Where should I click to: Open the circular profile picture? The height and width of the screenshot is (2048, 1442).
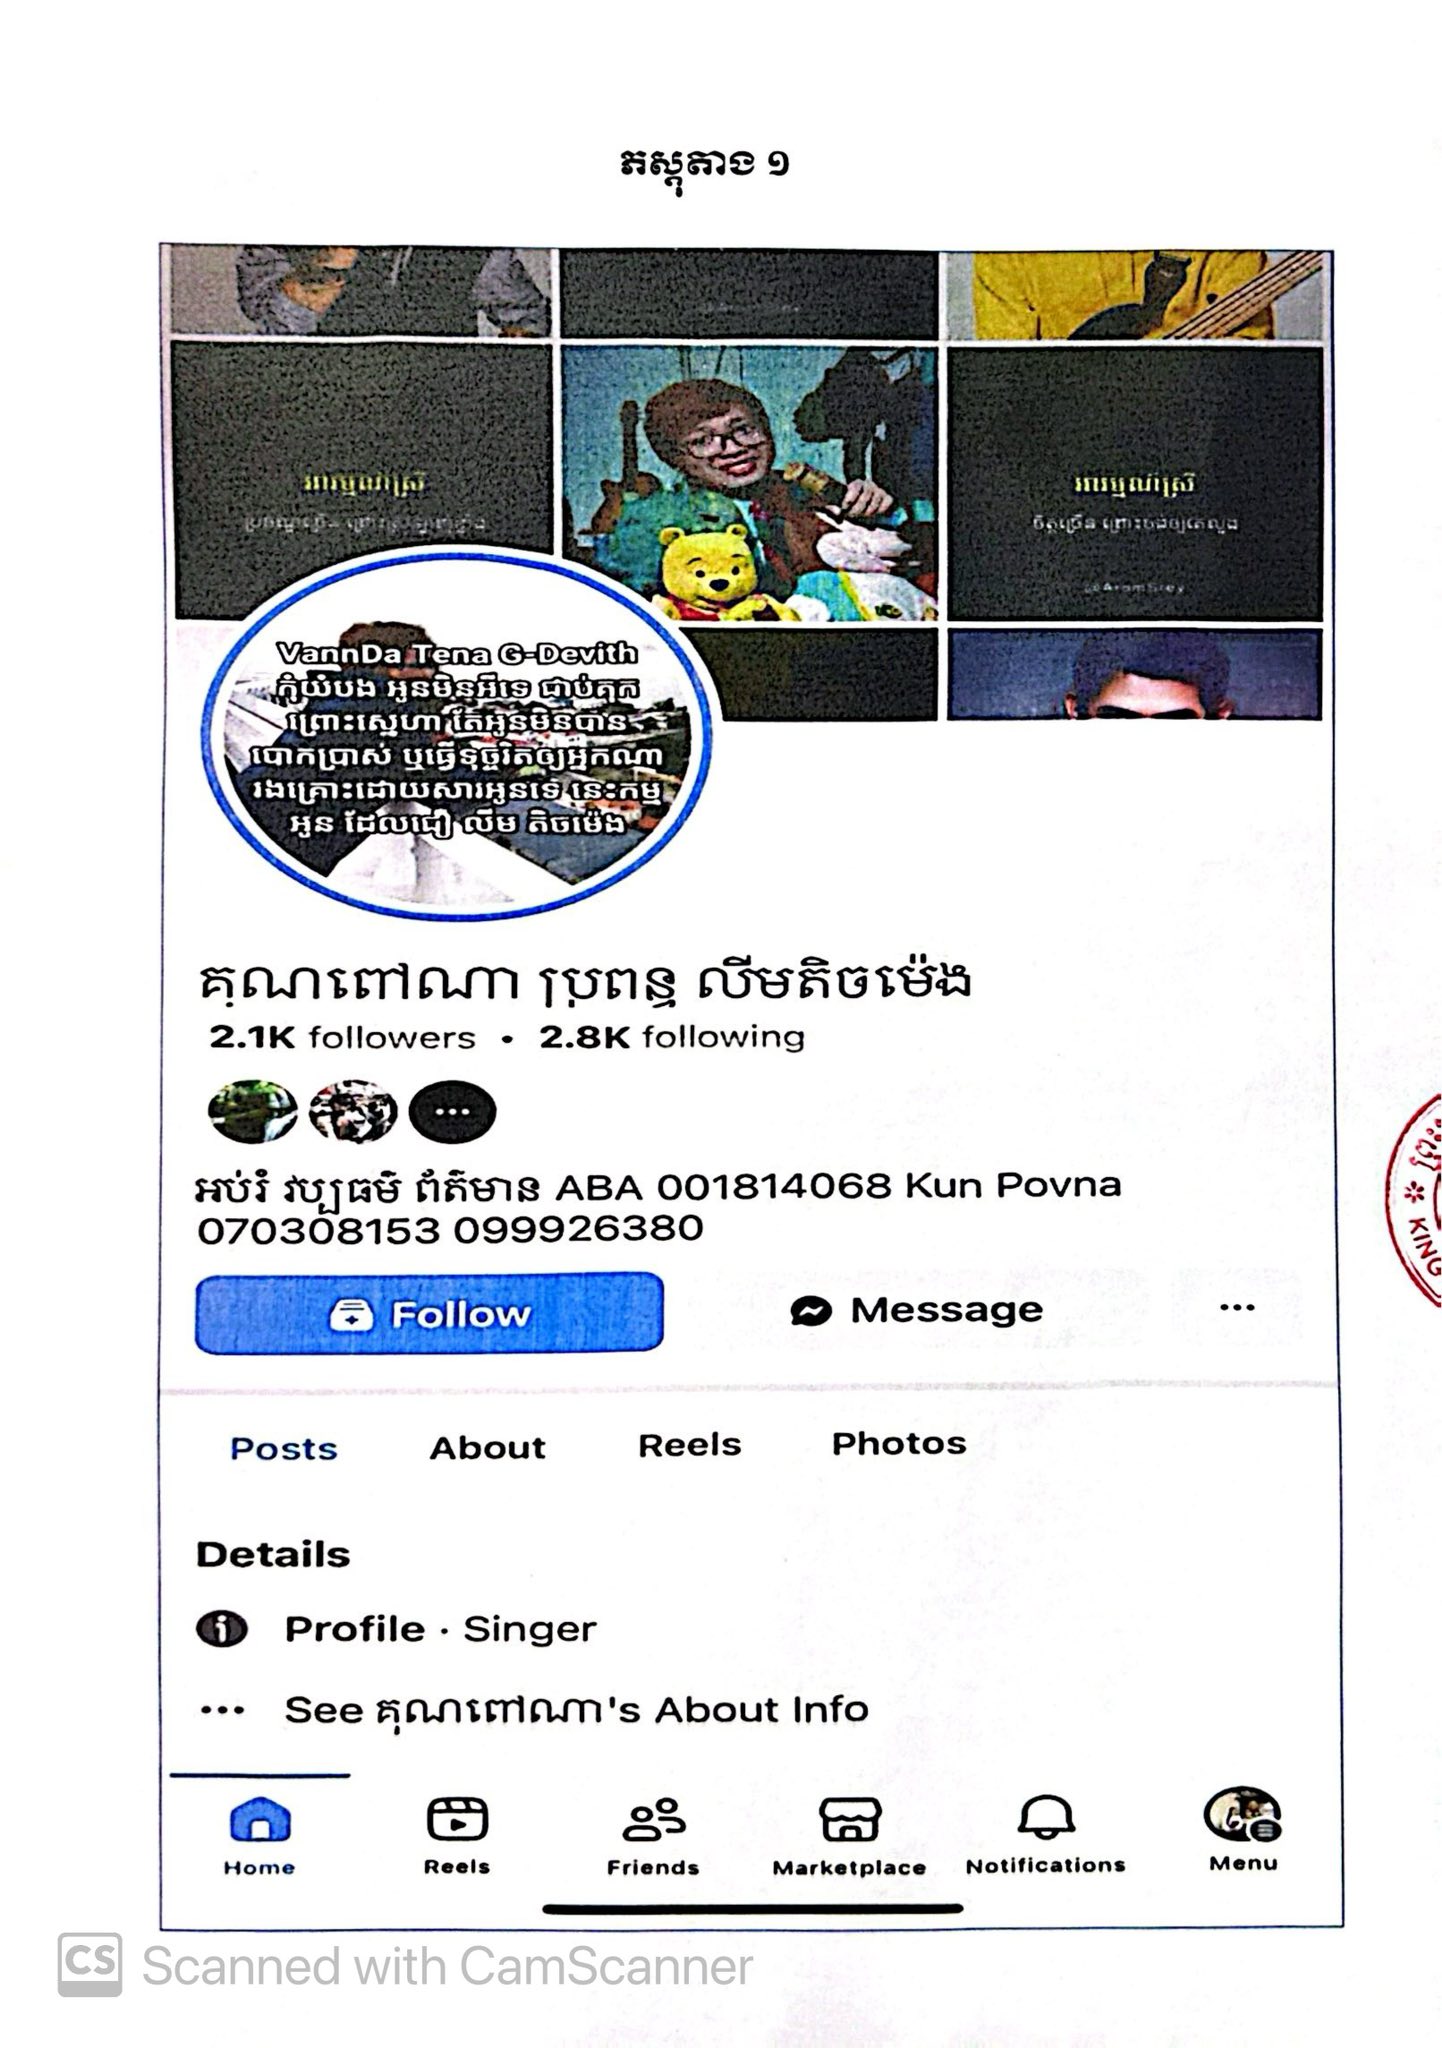[x=458, y=734]
